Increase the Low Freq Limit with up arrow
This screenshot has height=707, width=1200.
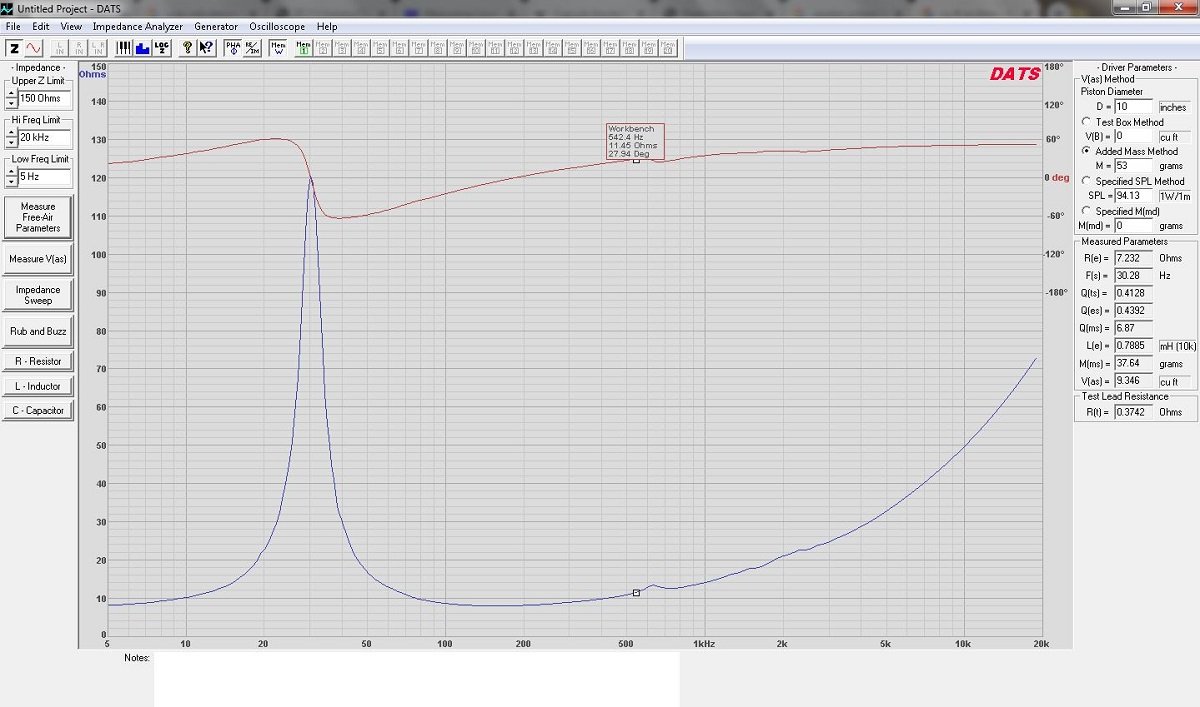tap(12, 173)
